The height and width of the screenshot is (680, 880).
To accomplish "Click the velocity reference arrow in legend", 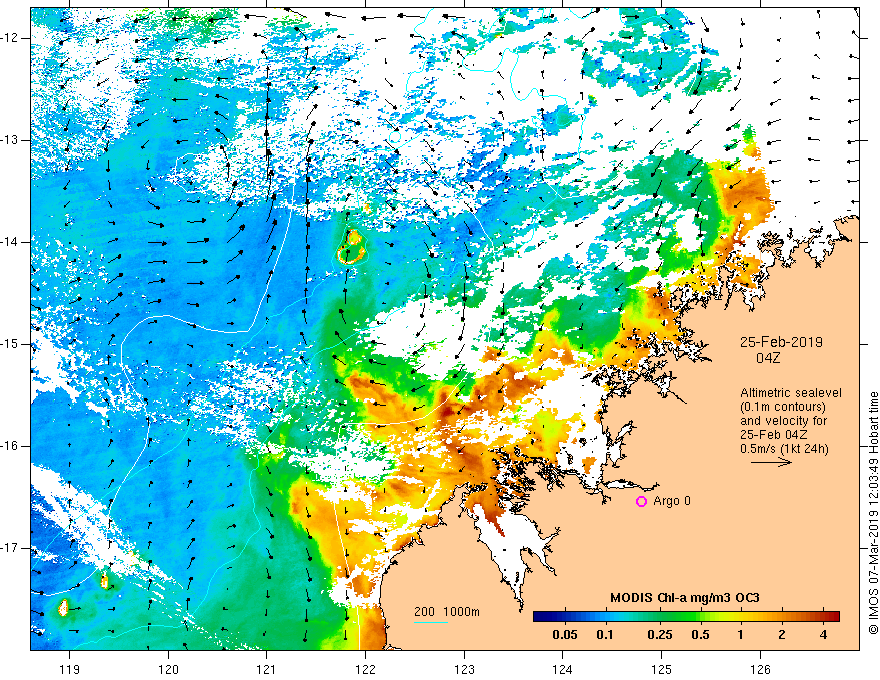I will click(772, 462).
